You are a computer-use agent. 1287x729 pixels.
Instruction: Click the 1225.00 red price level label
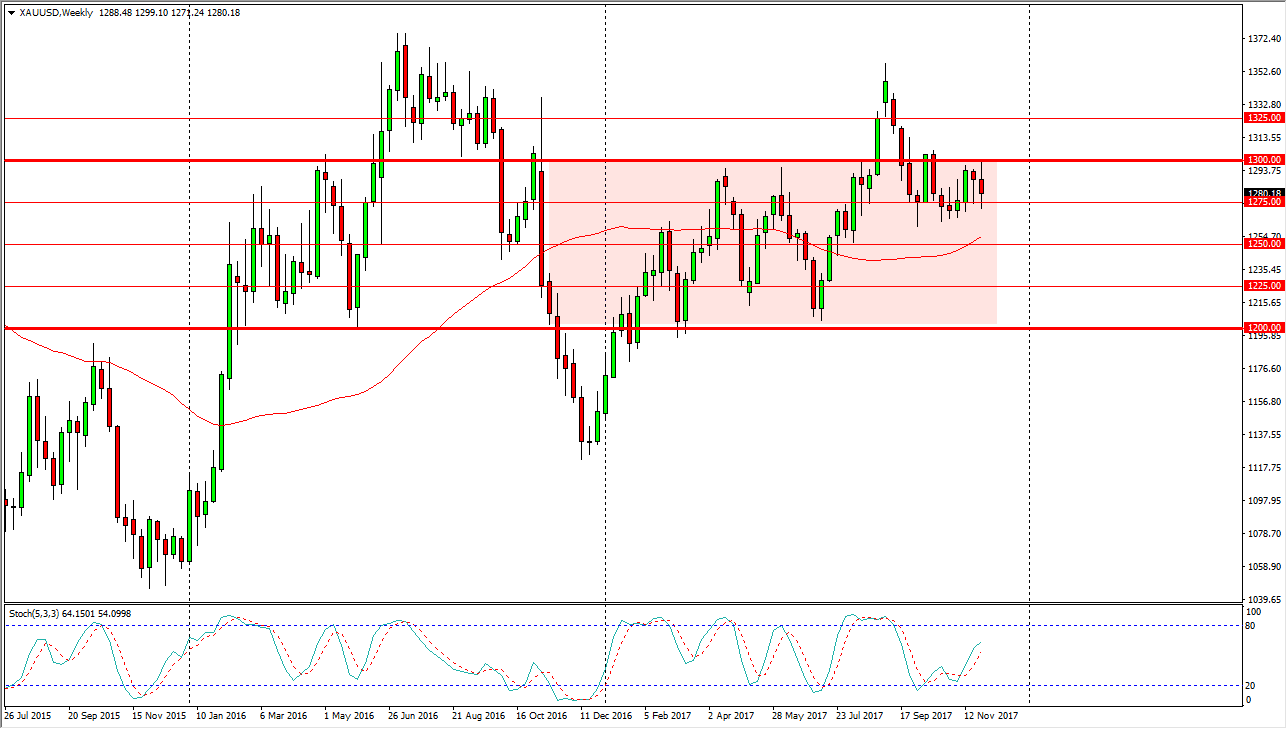click(x=1262, y=286)
